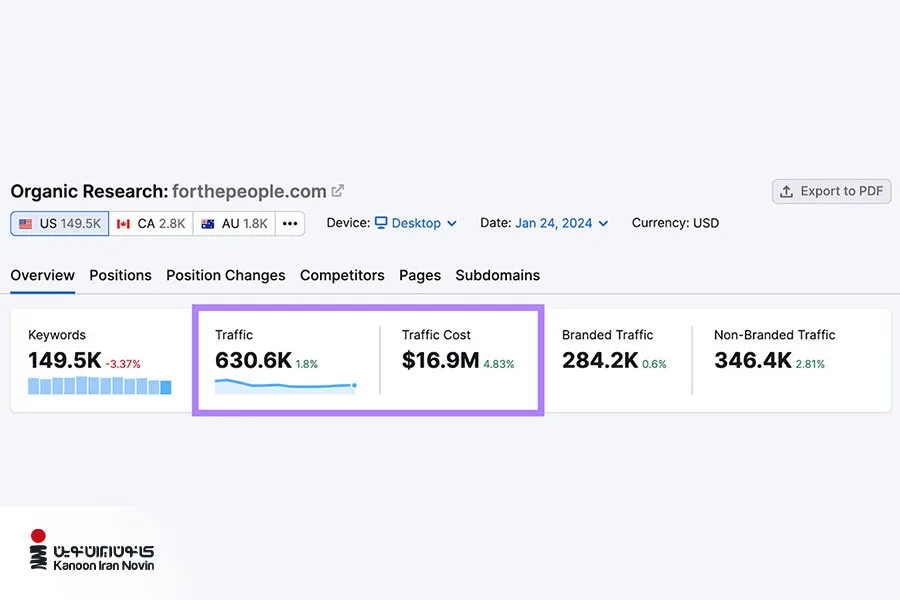Open more countries ellipsis menu
Screen dimensions: 900x600
click(290, 223)
